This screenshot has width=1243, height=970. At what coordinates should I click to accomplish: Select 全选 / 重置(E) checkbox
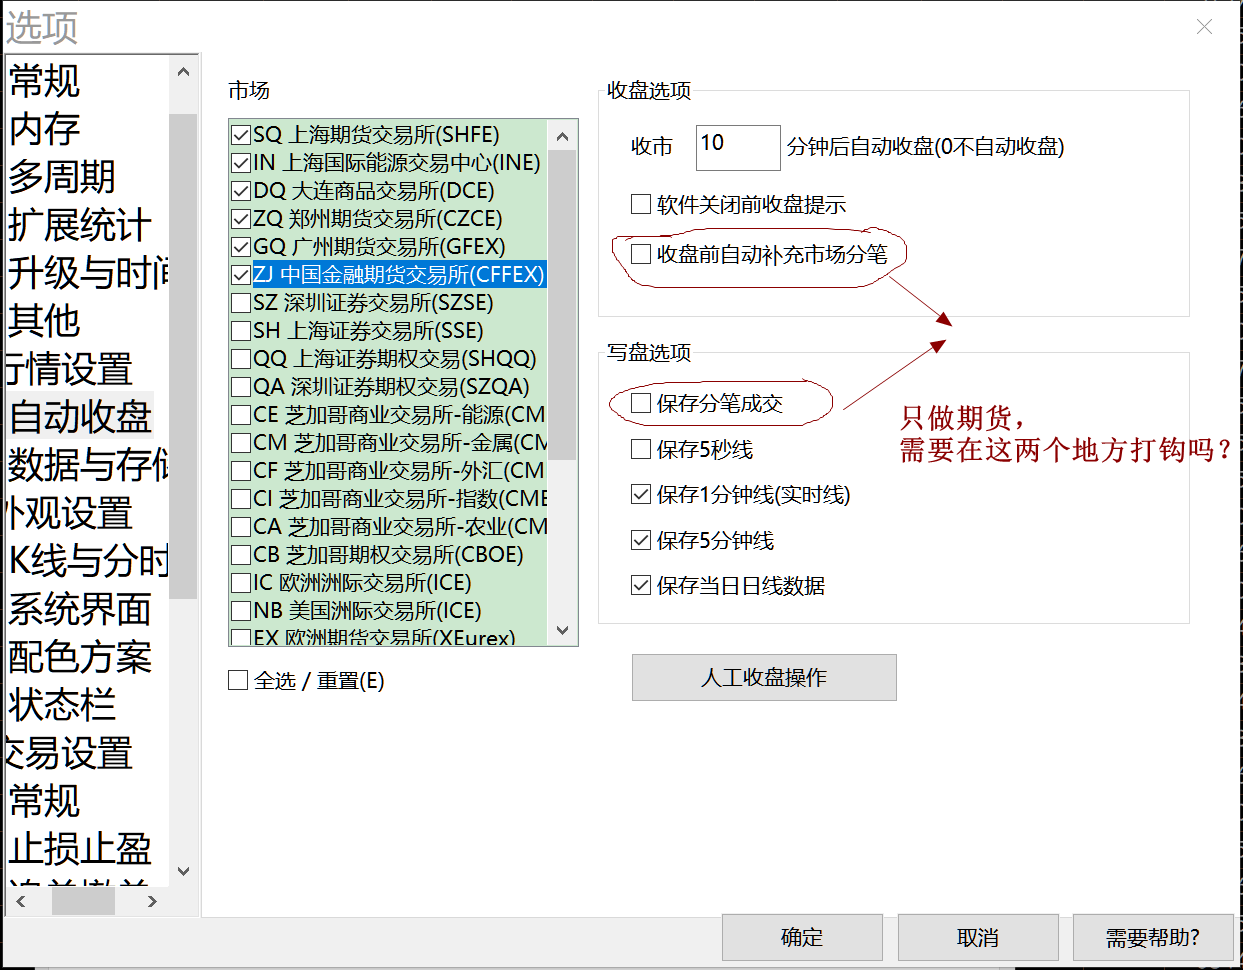239,680
